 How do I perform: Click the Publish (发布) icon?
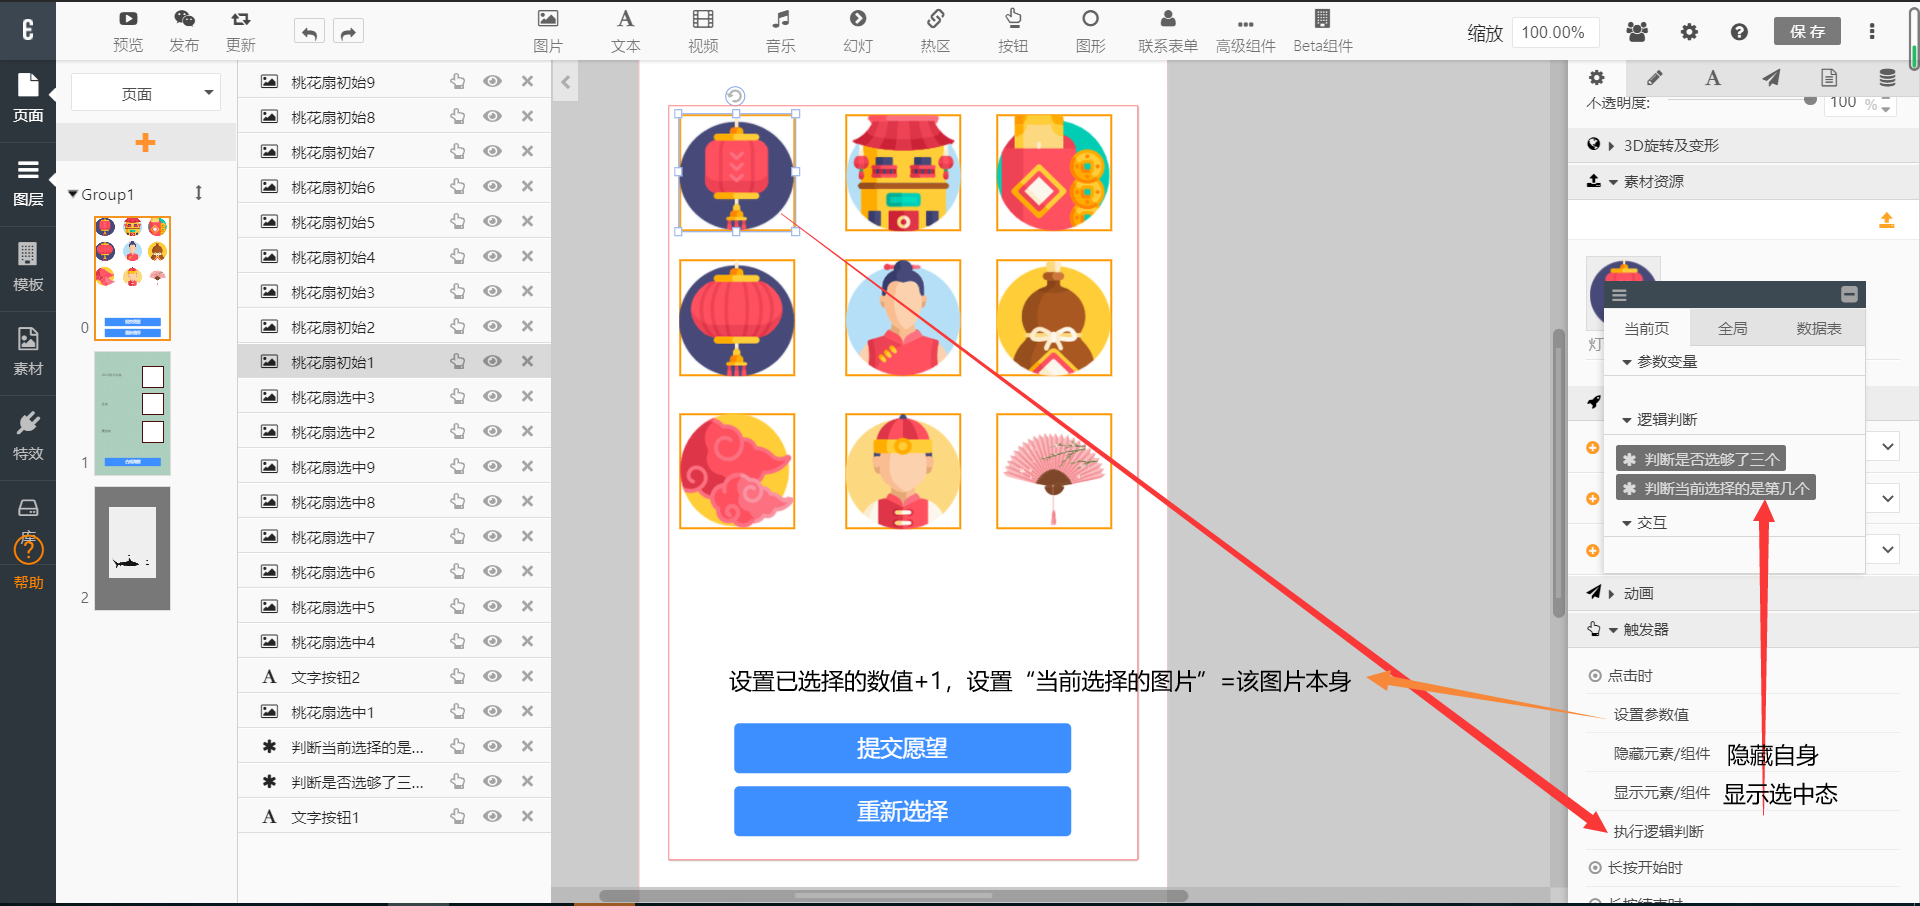(x=184, y=30)
